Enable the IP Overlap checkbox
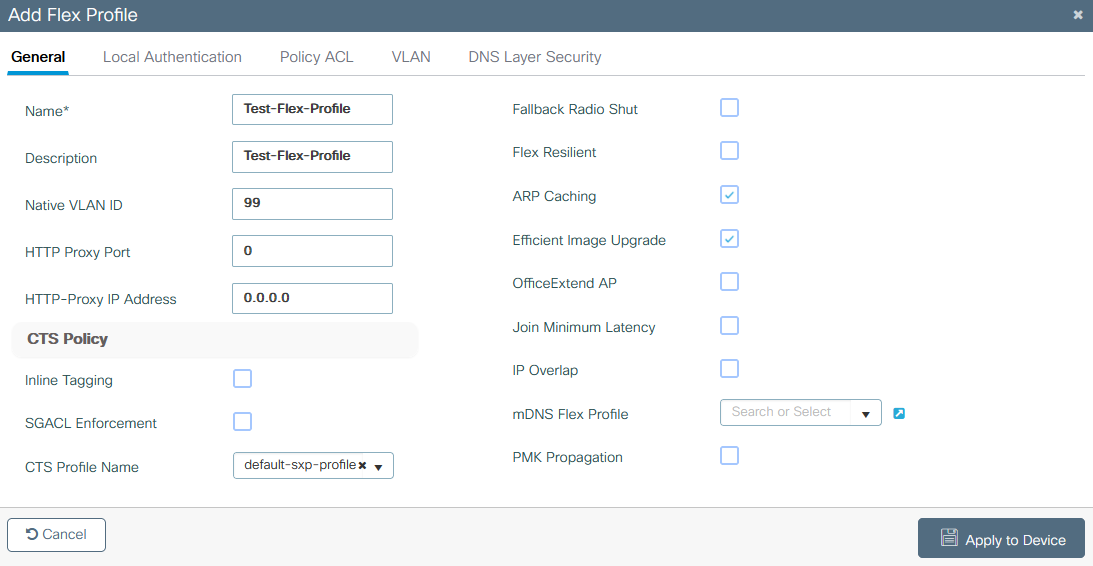1093x566 pixels. [x=730, y=369]
